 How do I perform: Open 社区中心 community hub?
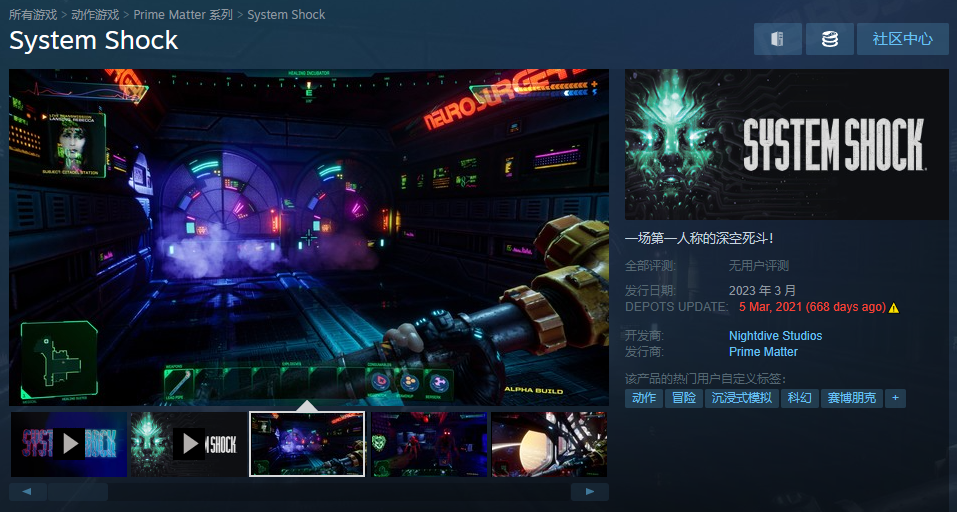click(903, 39)
